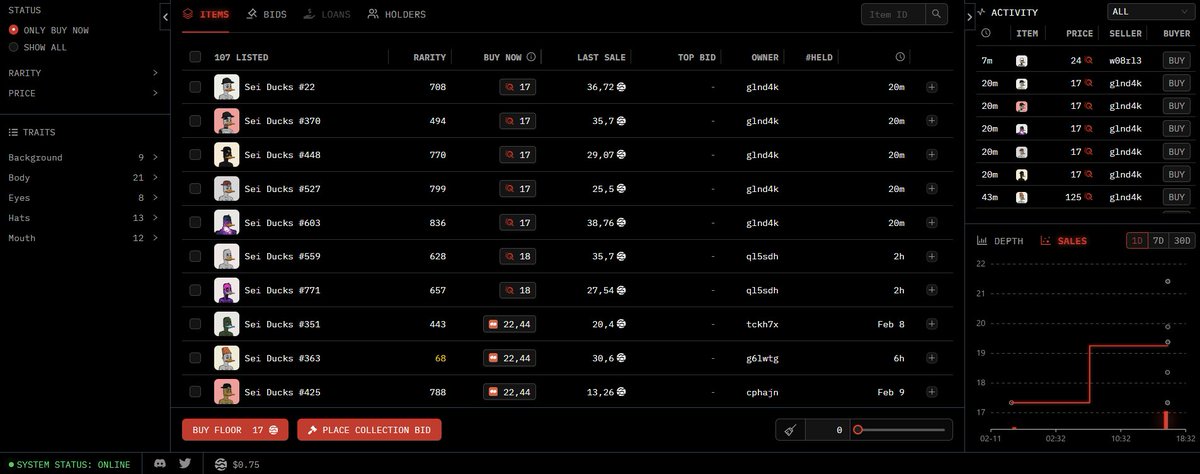
Task: Collapse the left filter panel arrow
Action: pyautogui.click(x=165, y=17)
